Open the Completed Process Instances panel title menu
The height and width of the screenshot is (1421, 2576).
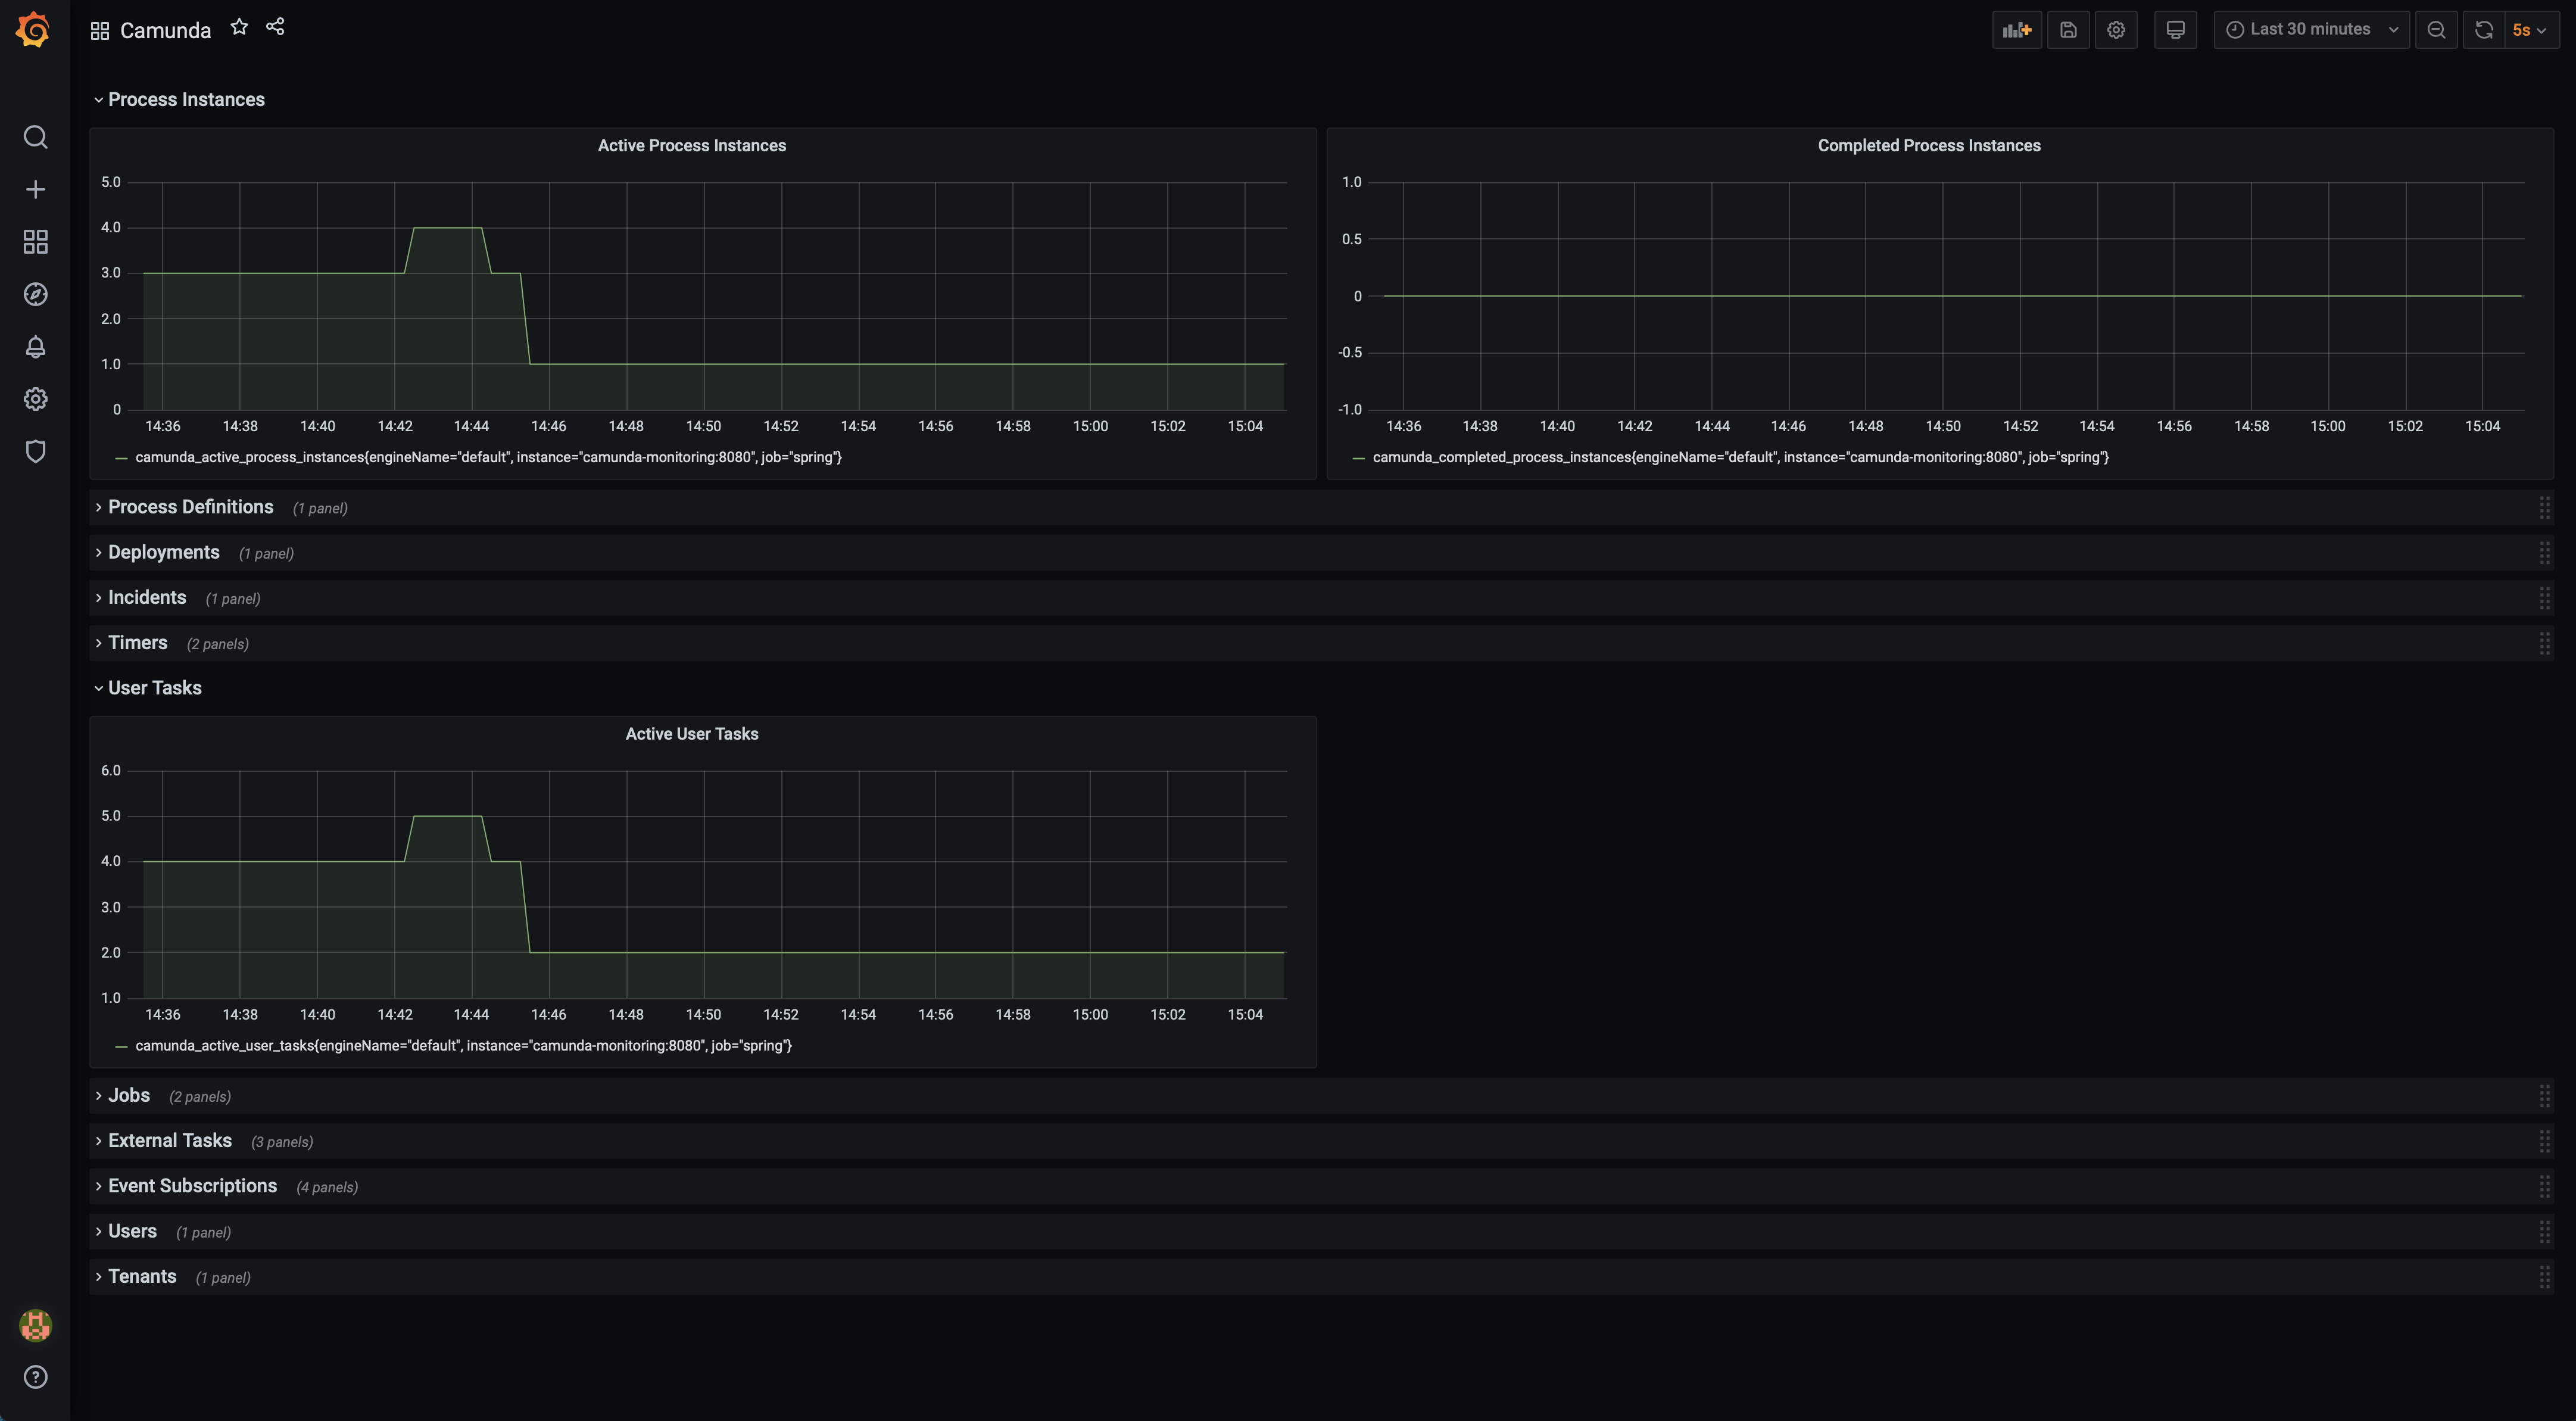point(1928,146)
